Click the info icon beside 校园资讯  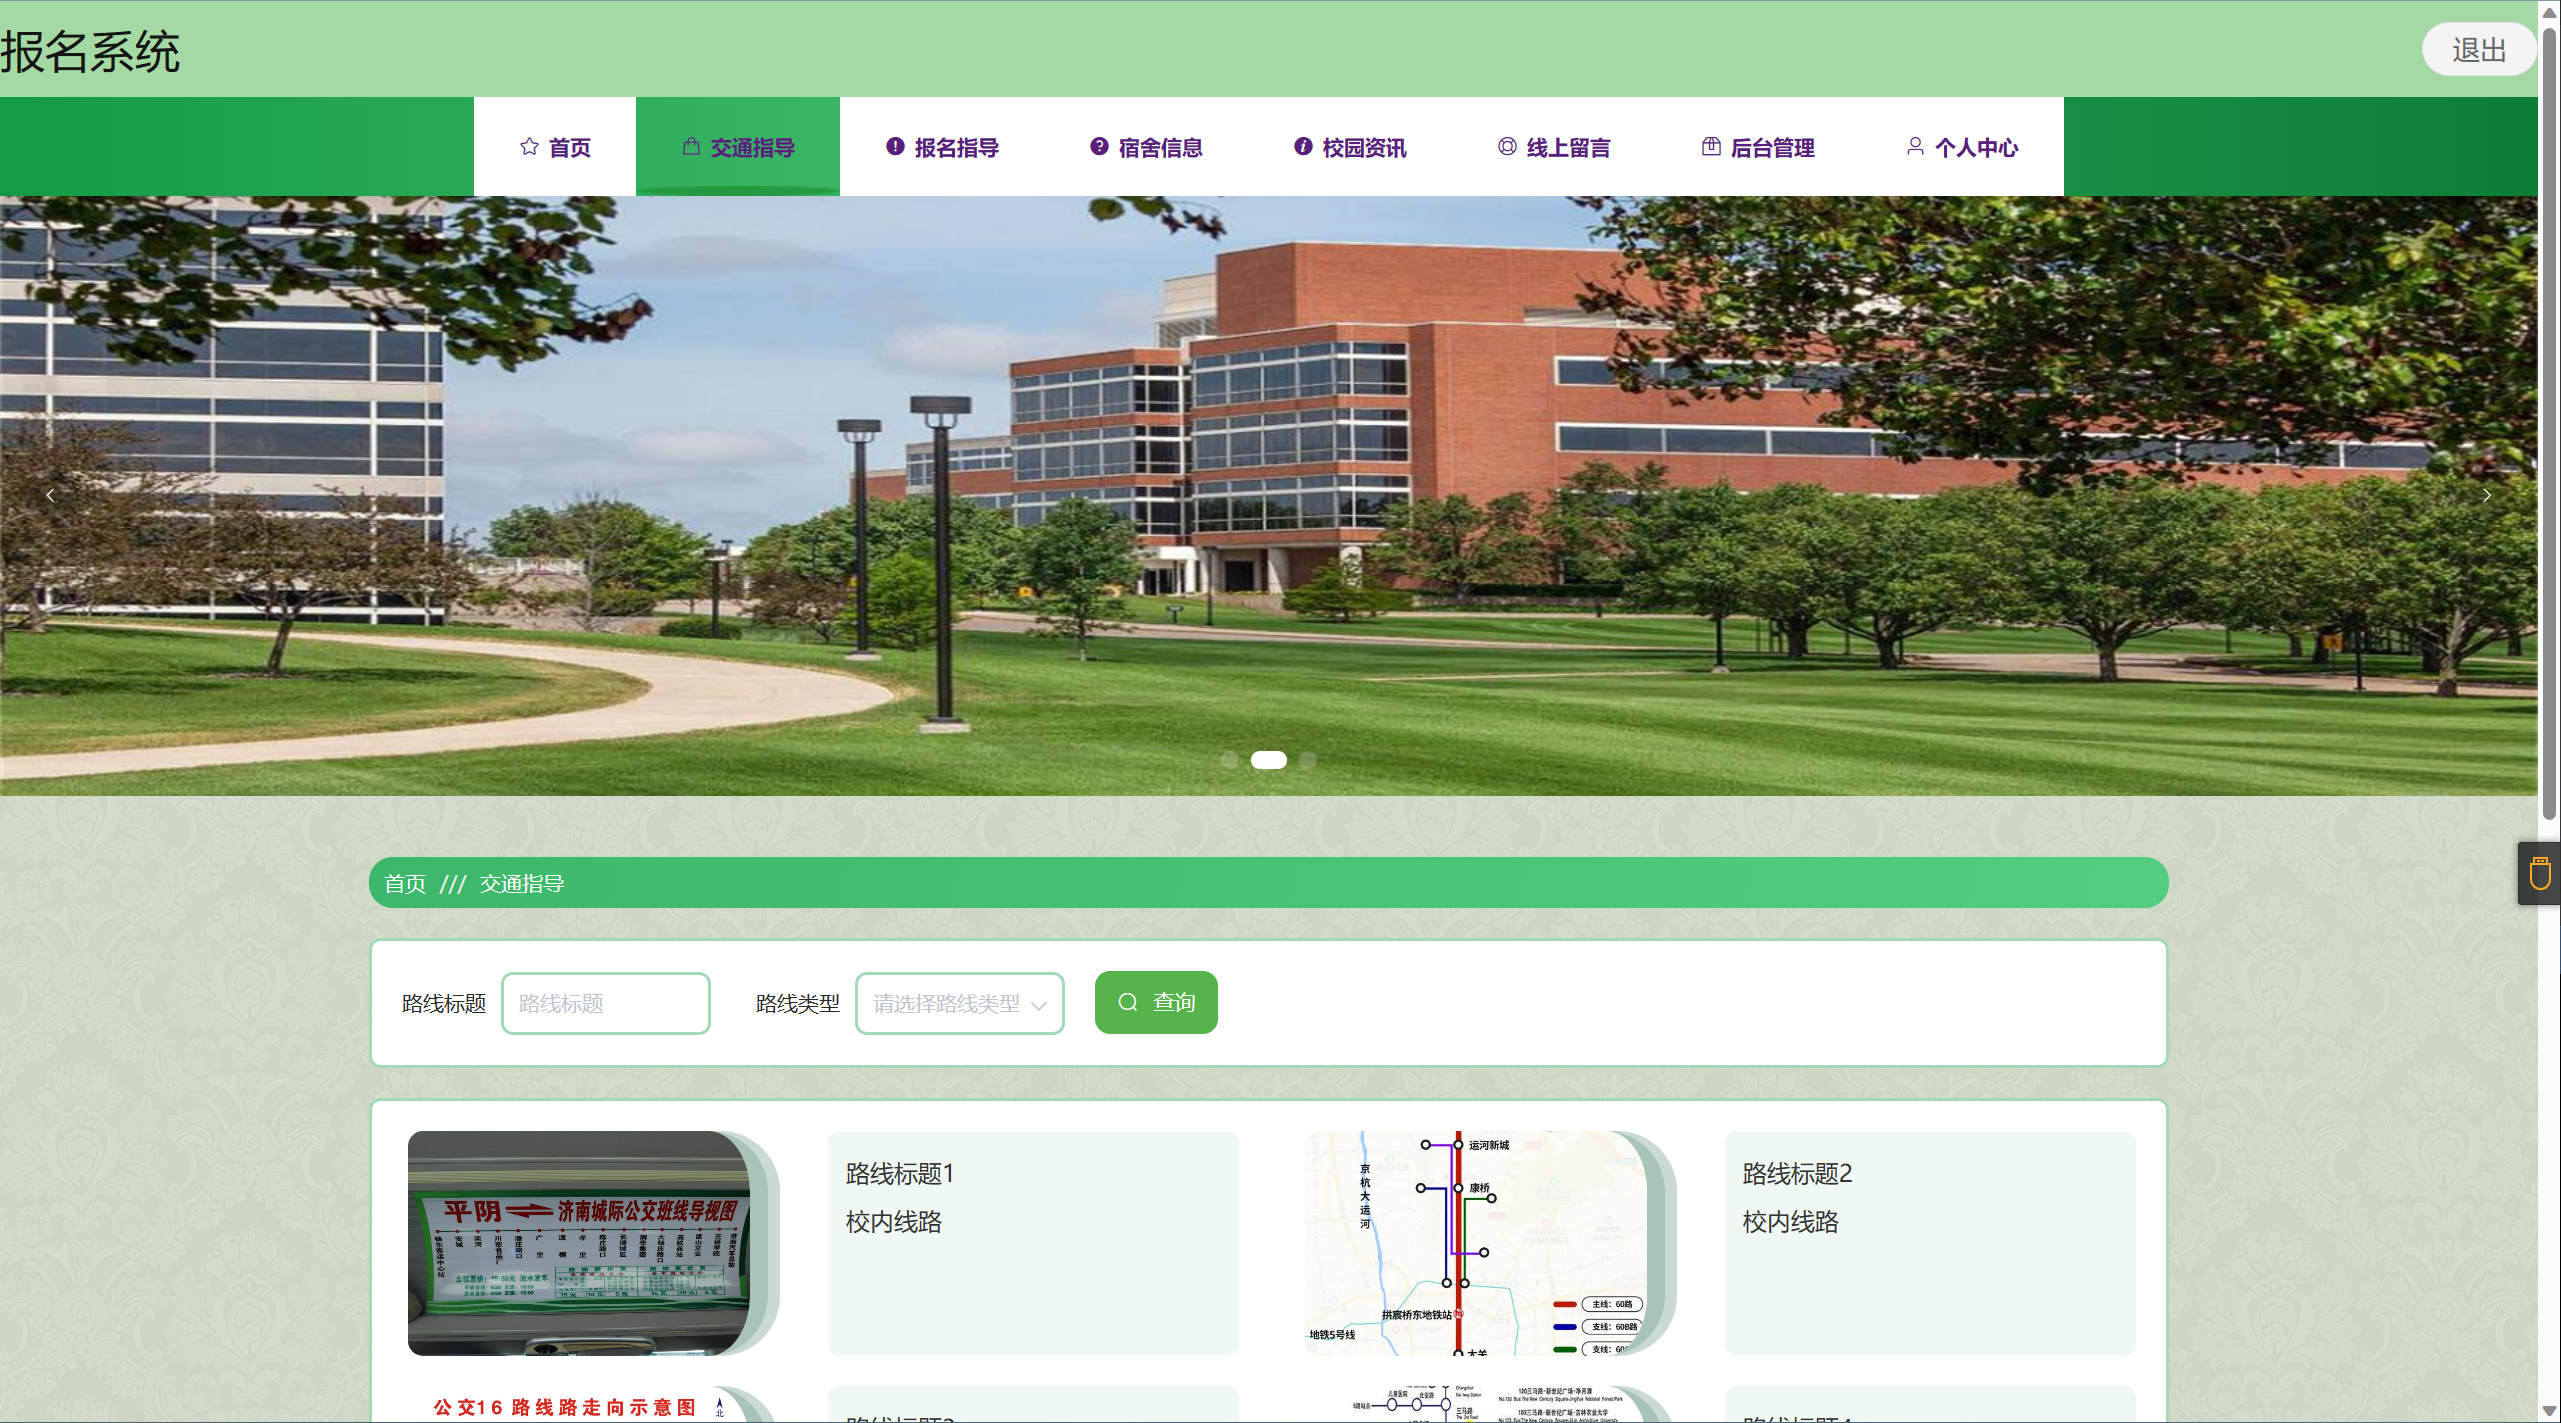(x=1303, y=147)
